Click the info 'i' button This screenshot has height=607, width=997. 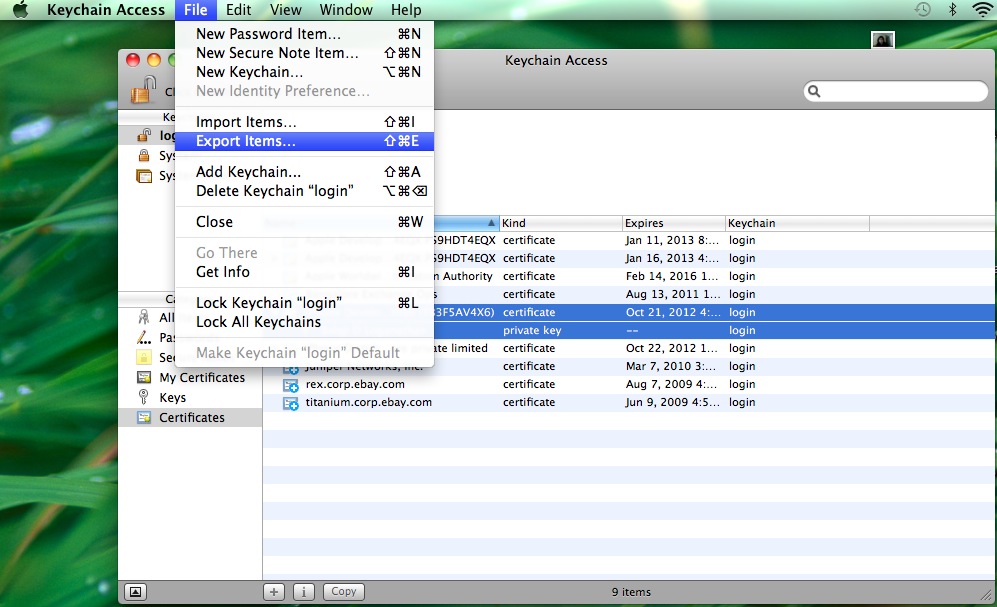coord(304,592)
